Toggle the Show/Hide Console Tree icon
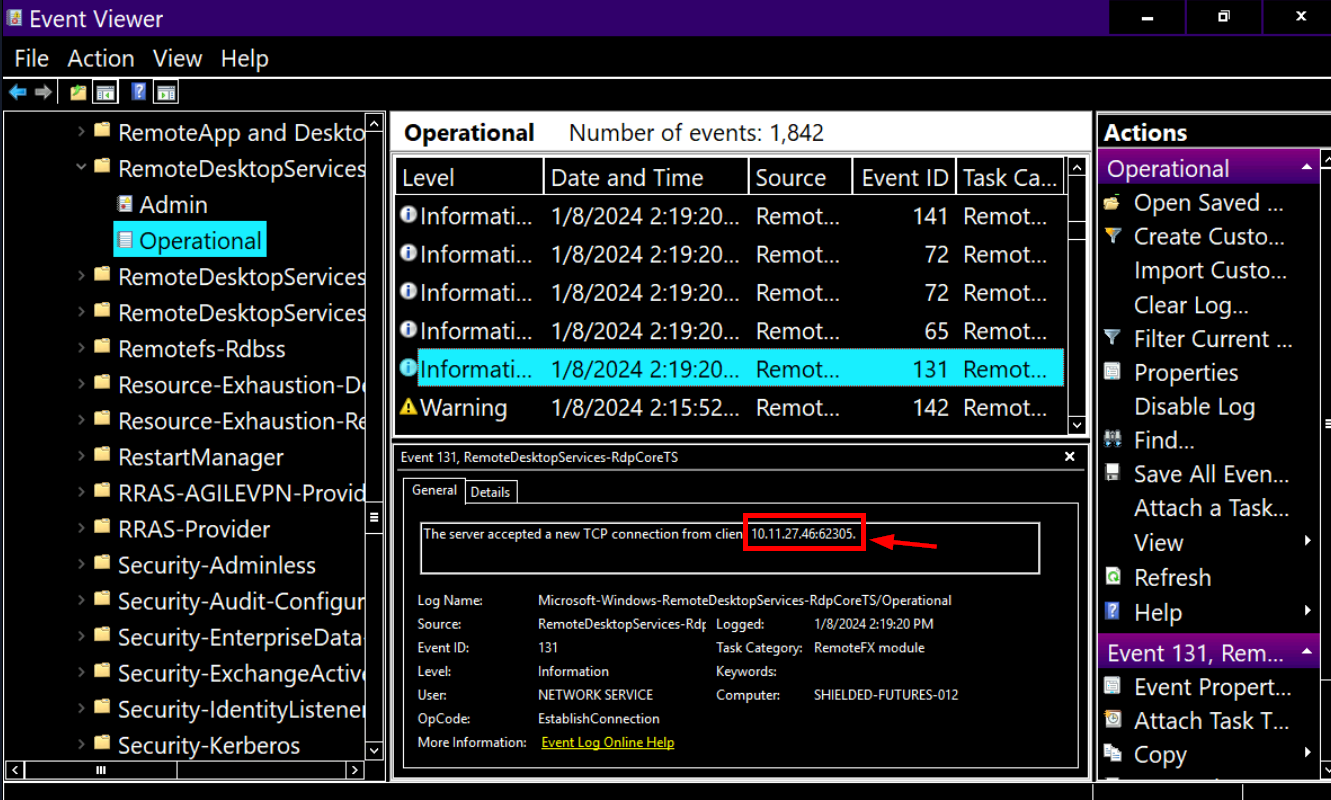The height and width of the screenshot is (800, 1331). click(104, 92)
